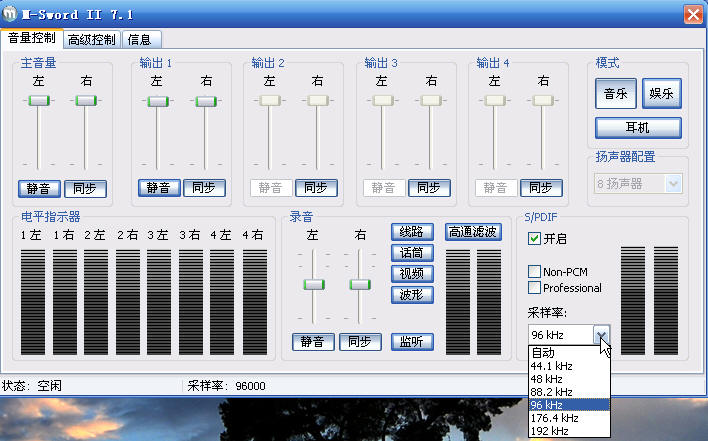This screenshot has width=708, height=441.
Task: Open the 信息 tab
Action: click(141, 39)
